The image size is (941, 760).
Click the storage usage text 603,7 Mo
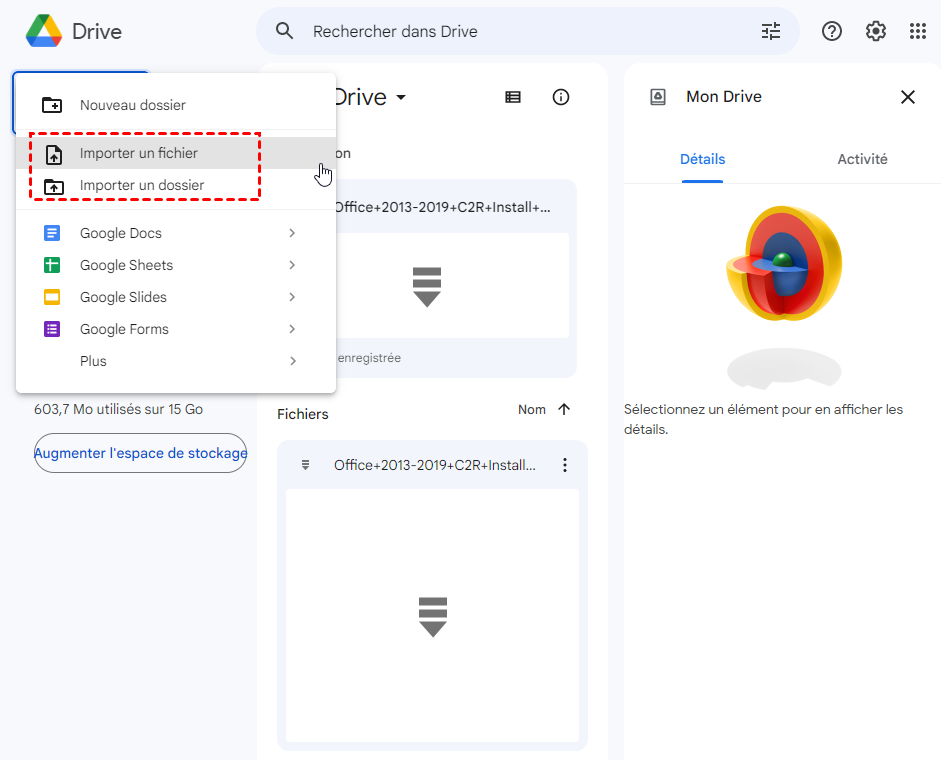tap(118, 409)
